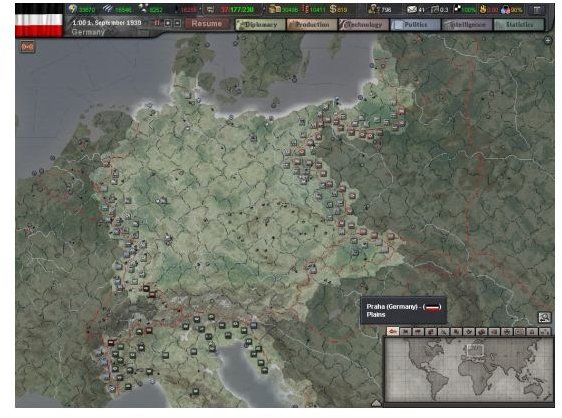Switch to the Intelligence tab
The height and width of the screenshot is (418, 562).
467,24
